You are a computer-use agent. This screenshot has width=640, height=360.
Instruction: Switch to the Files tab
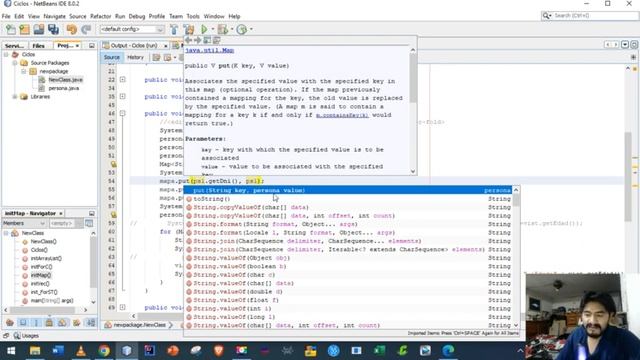pos(38,46)
